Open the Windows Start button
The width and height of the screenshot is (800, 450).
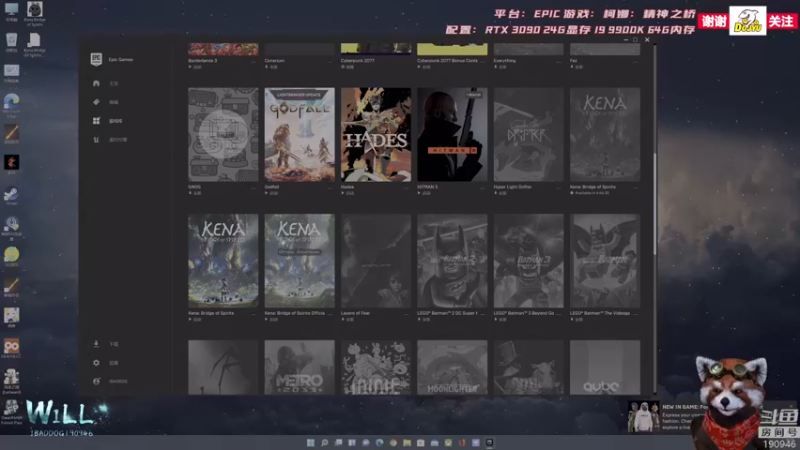click(x=310, y=443)
